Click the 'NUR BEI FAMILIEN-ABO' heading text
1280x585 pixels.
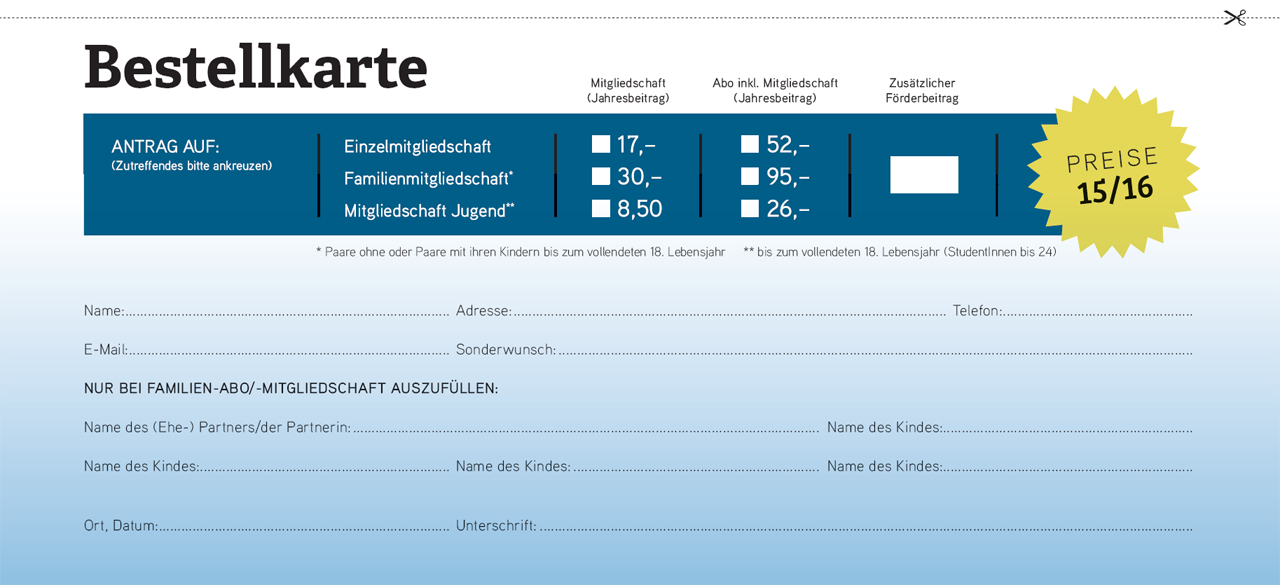291,388
